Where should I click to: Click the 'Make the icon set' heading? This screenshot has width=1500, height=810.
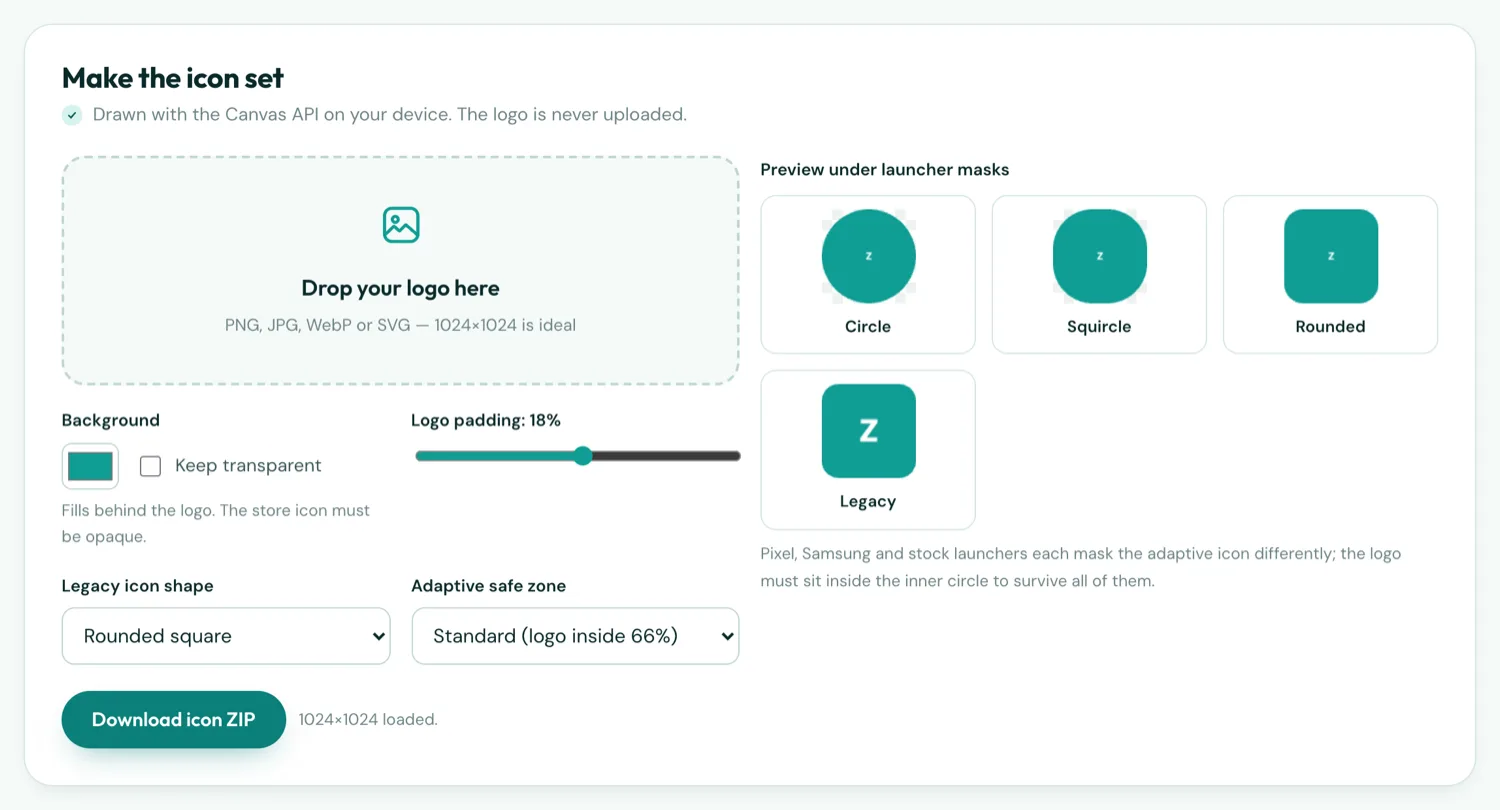(x=173, y=78)
